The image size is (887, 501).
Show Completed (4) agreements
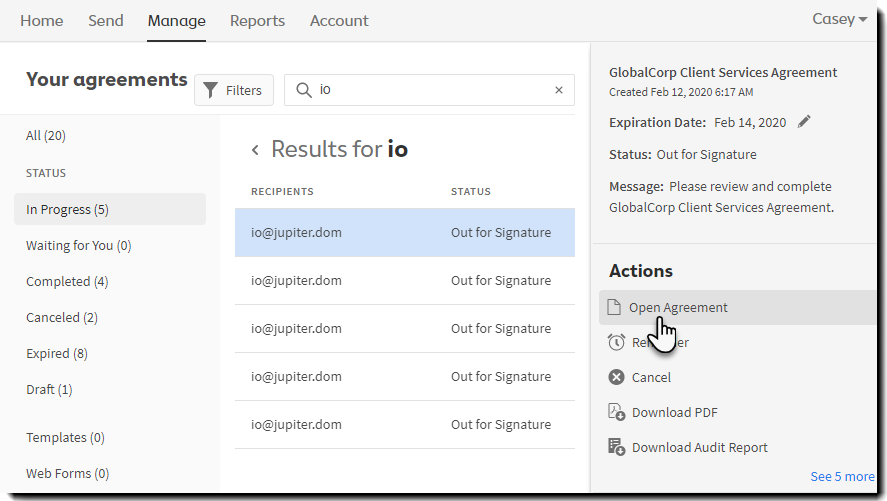(x=67, y=281)
